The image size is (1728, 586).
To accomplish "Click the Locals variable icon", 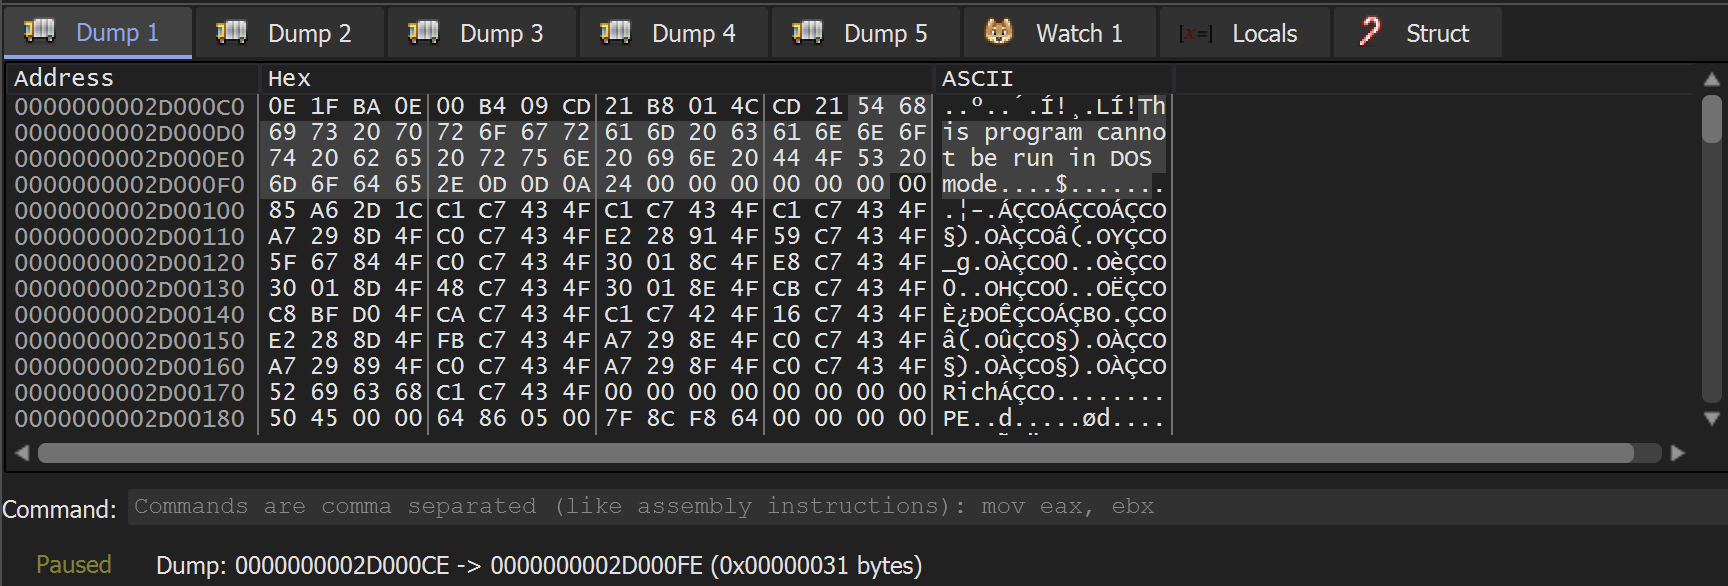I will tap(1195, 34).
